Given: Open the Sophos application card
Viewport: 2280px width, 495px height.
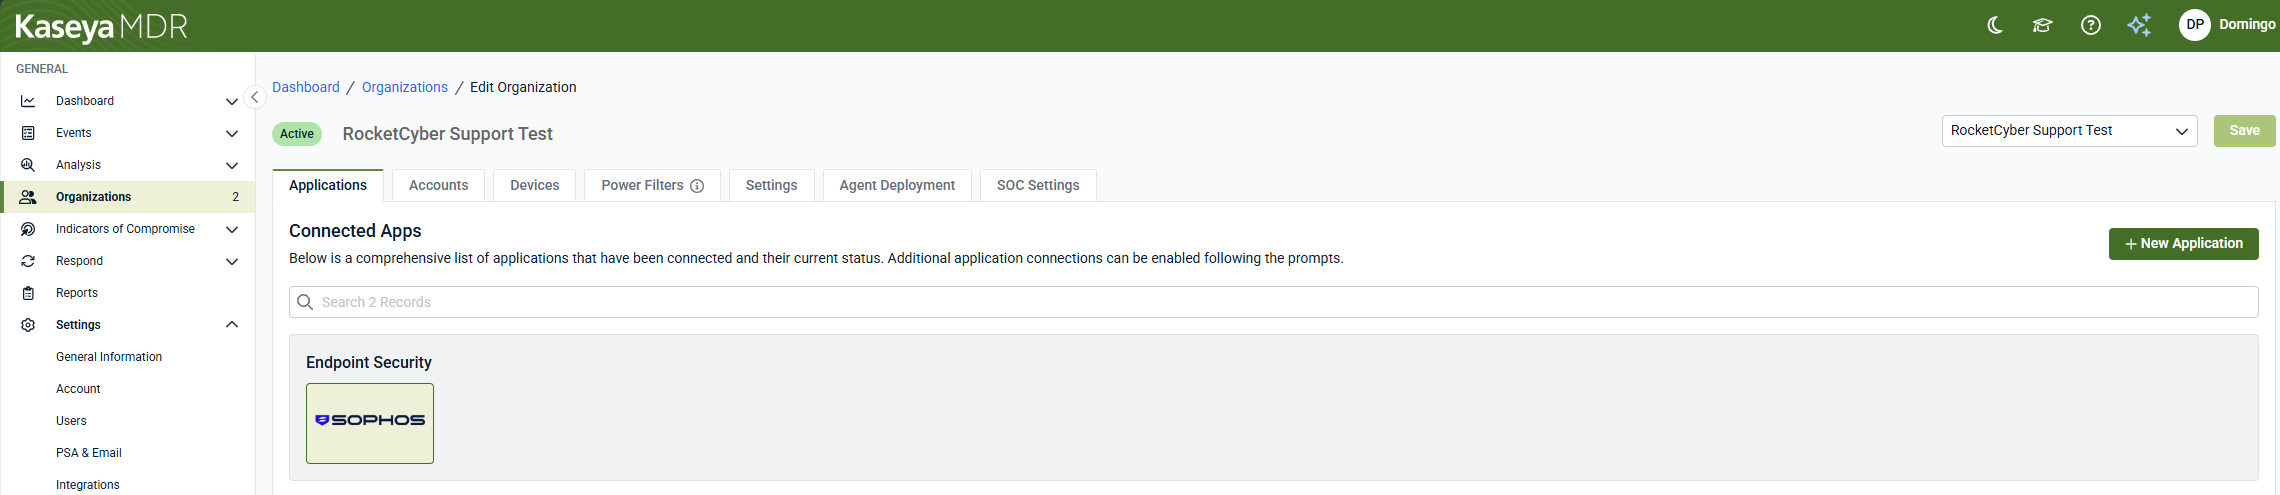Looking at the screenshot, I should [370, 423].
